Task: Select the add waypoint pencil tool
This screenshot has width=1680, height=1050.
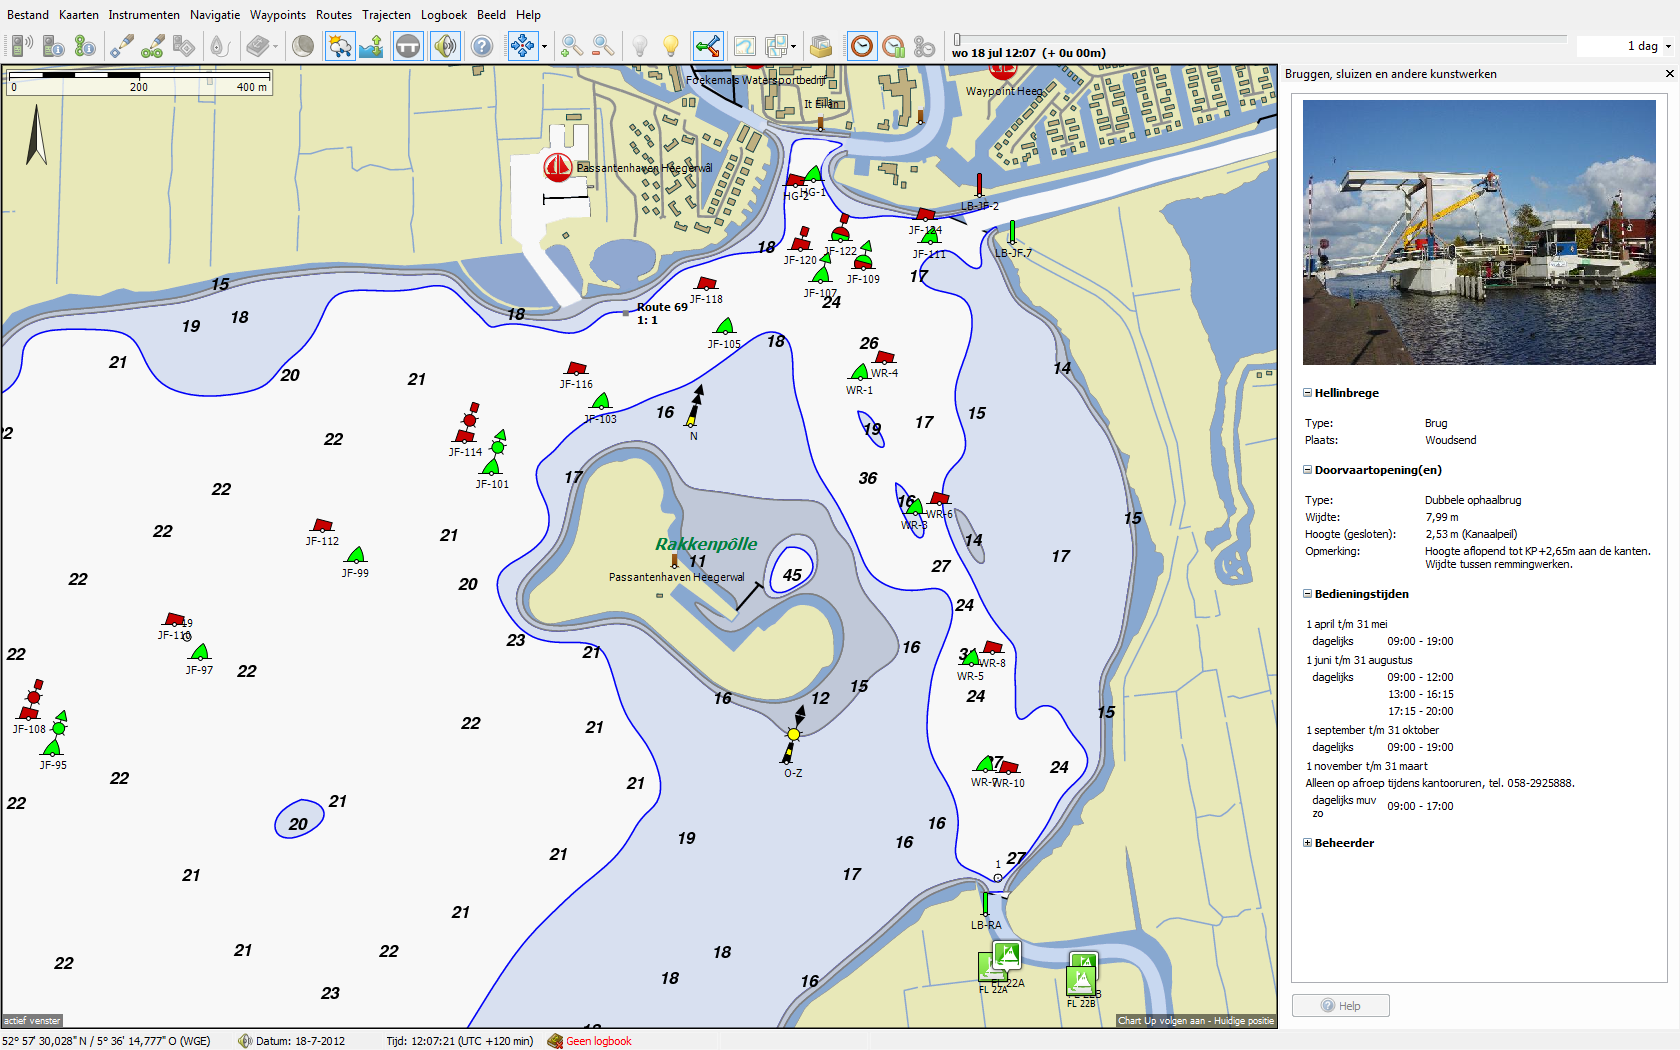Action: pos(122,46)
